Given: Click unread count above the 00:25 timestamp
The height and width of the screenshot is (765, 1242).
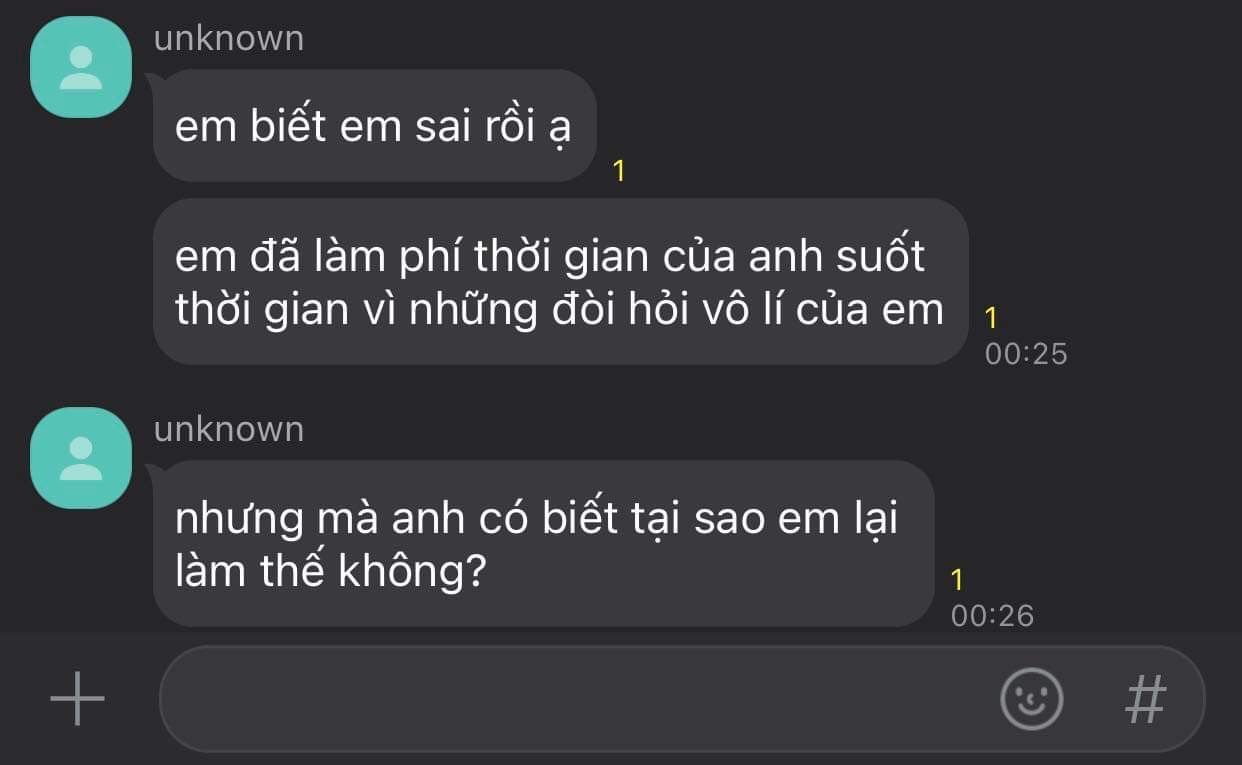Looking at the screenshot, I should pyautogui.click(x=991, y=318).
